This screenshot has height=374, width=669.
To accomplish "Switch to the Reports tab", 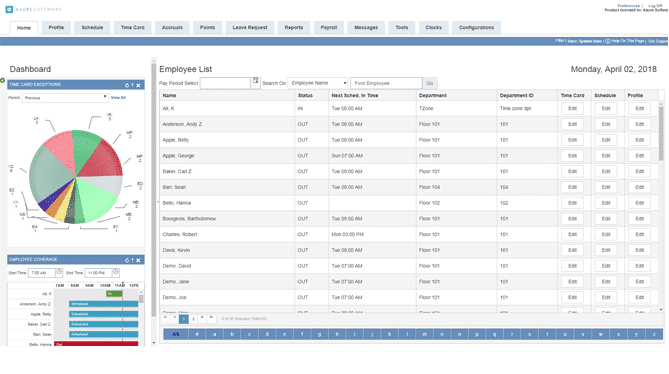I will click(x=294, y=27).
